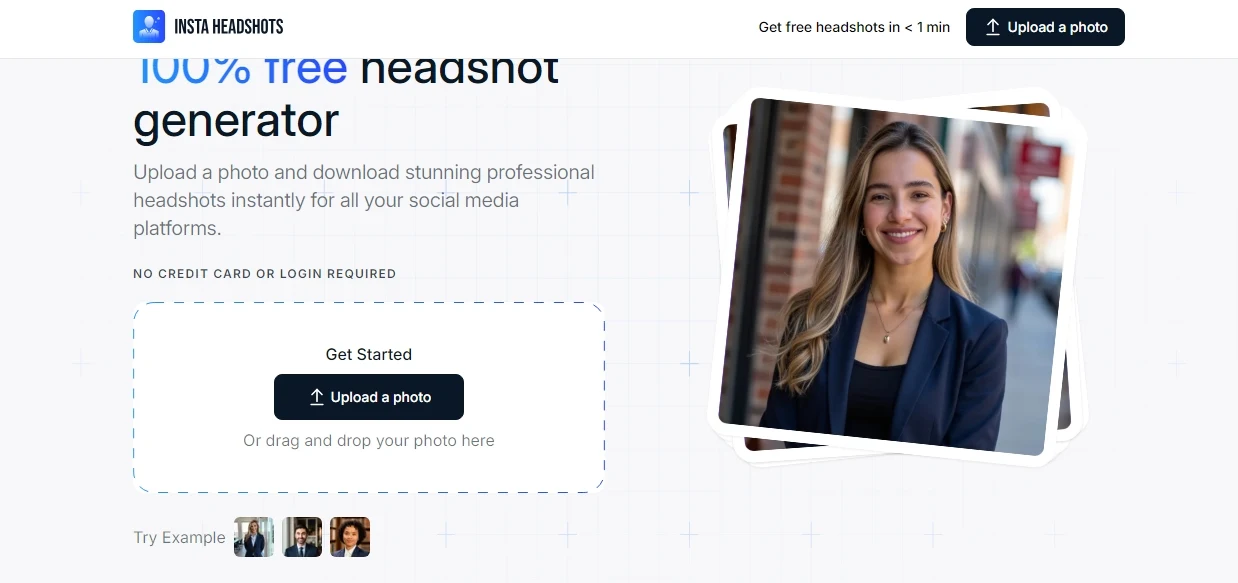Click the Get Started heading in the upload box
This screenshot has width=1238, height=583.
coord(369,354)
